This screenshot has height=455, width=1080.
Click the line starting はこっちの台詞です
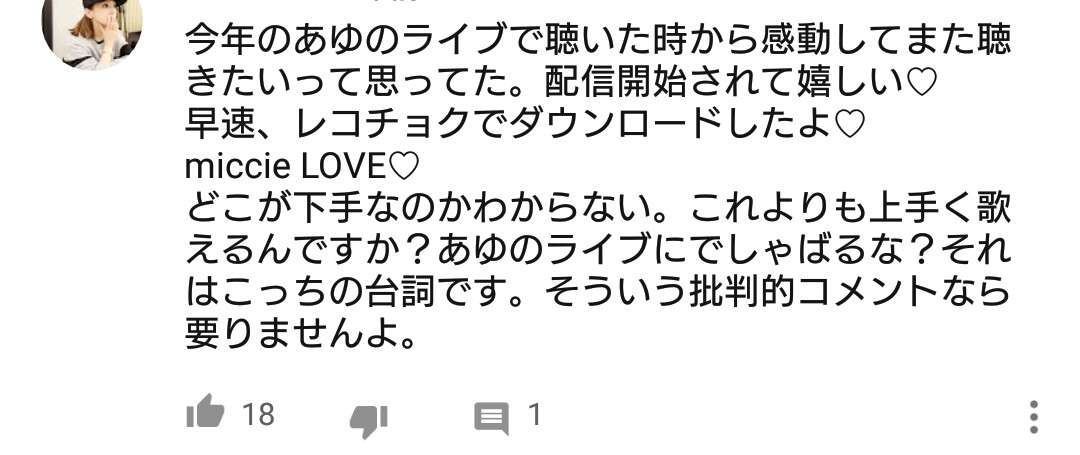pos(599,293)
